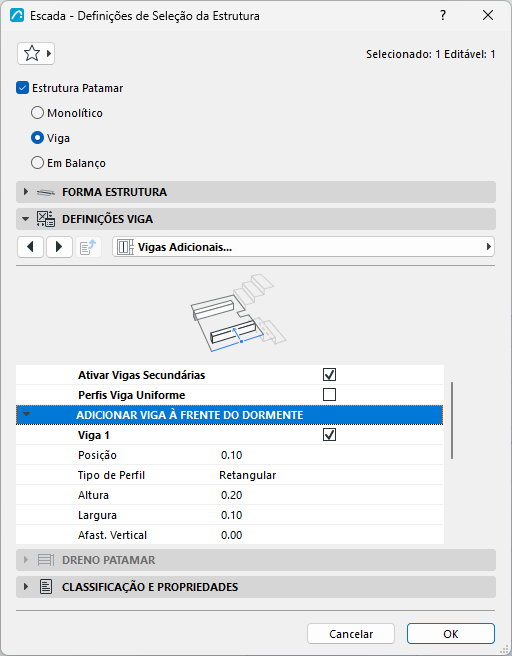Image resolution: width=512 pixels, height=656 pixels.
Task: Click the Altura value 0.20
Action: click(231, 495)
